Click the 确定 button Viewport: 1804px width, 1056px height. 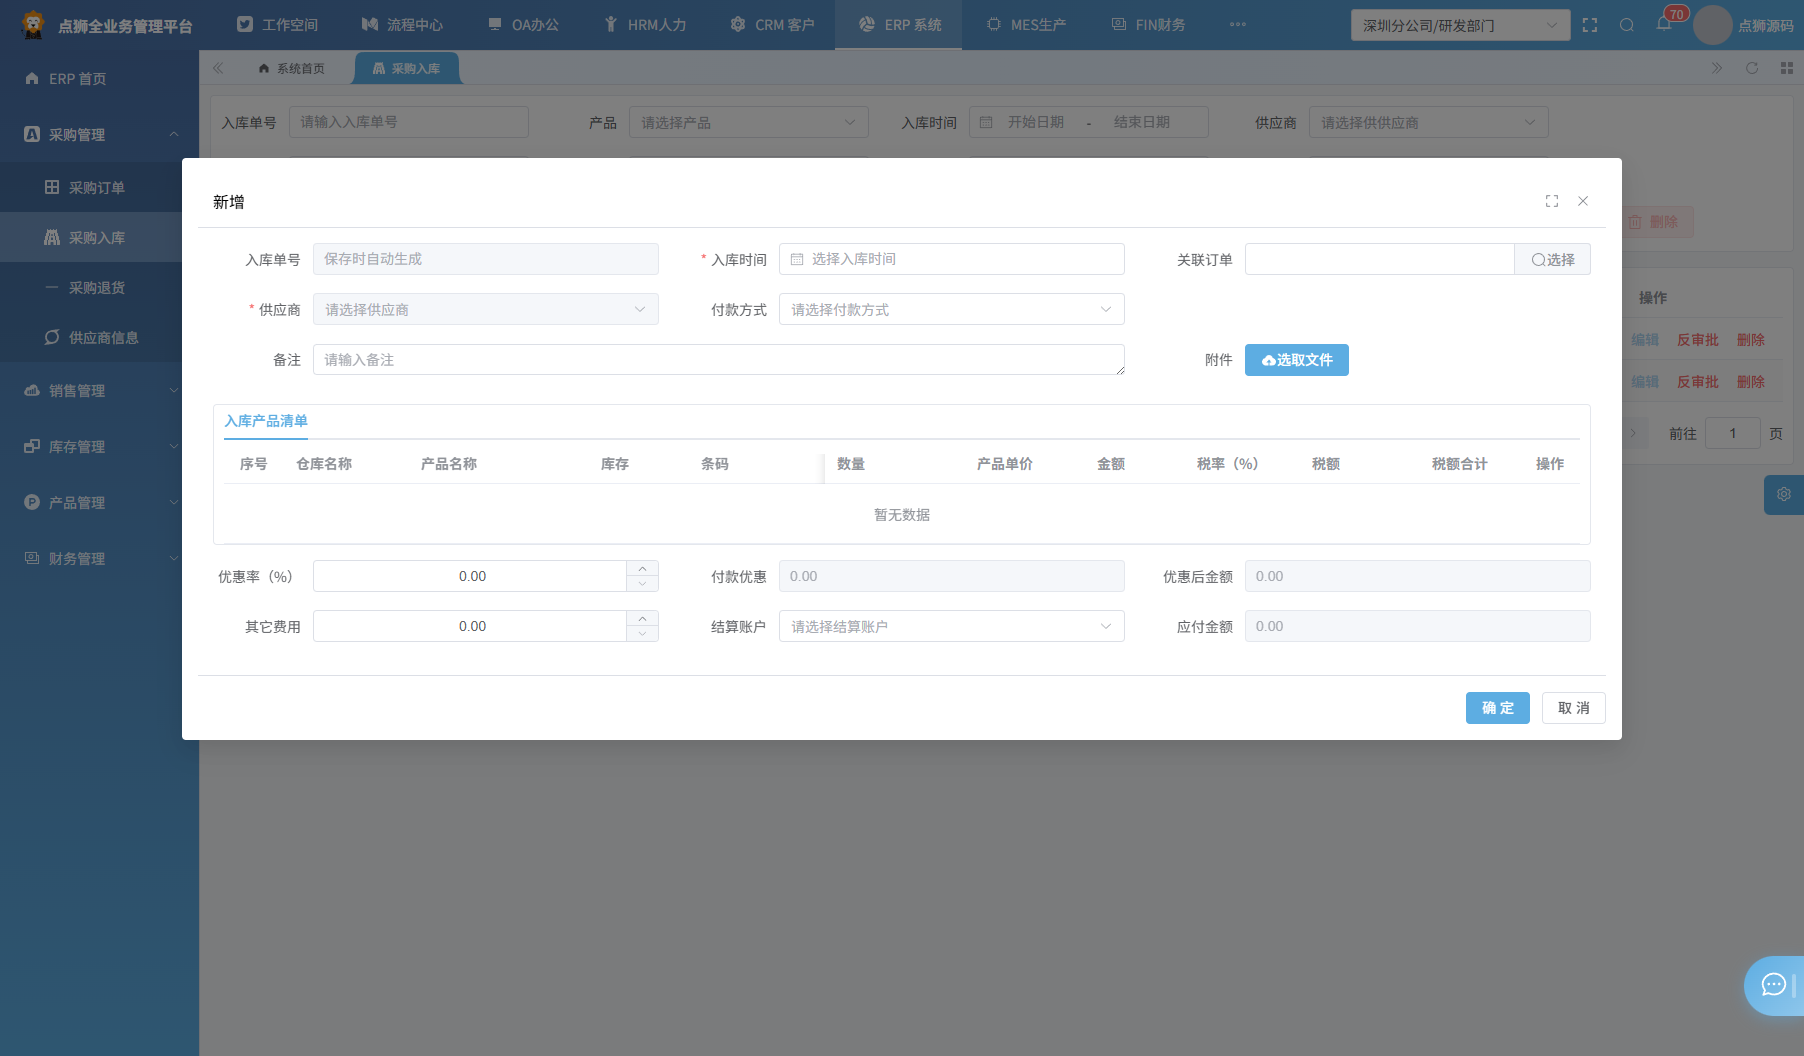click(x=1498, y=708)
